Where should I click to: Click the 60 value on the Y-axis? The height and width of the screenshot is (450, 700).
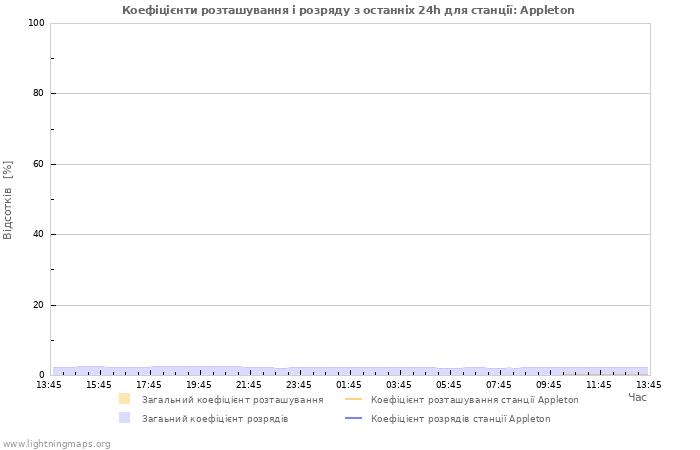coord(38,164)
